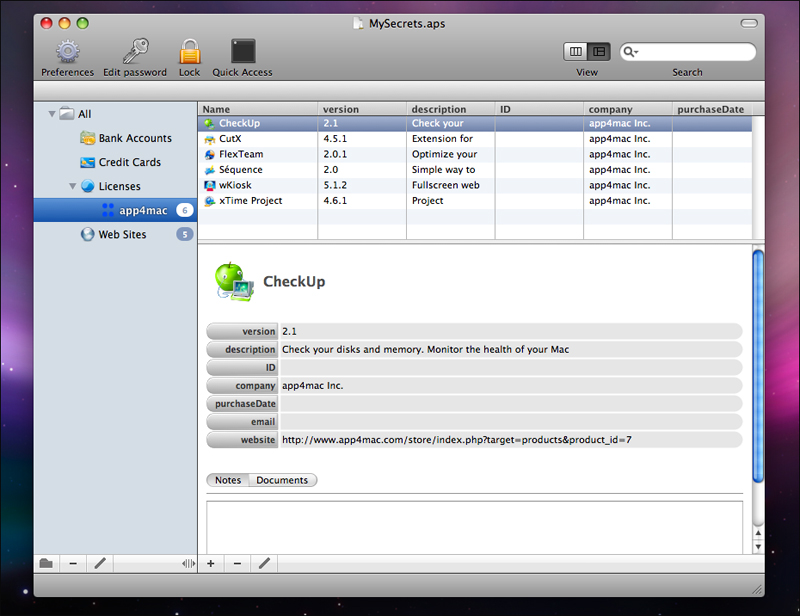Click the xTime Project row icon
Screen dimensions: 800x616
tap(210, 201)
